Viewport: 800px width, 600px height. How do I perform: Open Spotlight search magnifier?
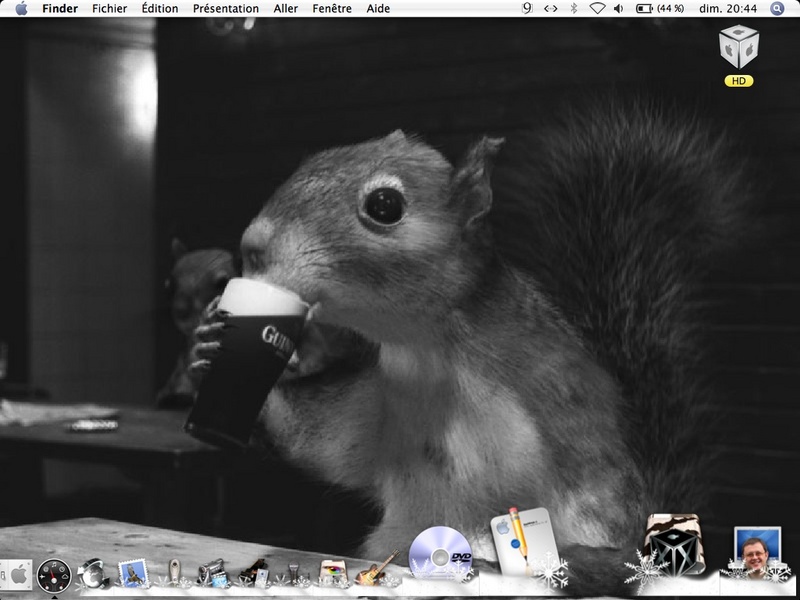(778, 9)
